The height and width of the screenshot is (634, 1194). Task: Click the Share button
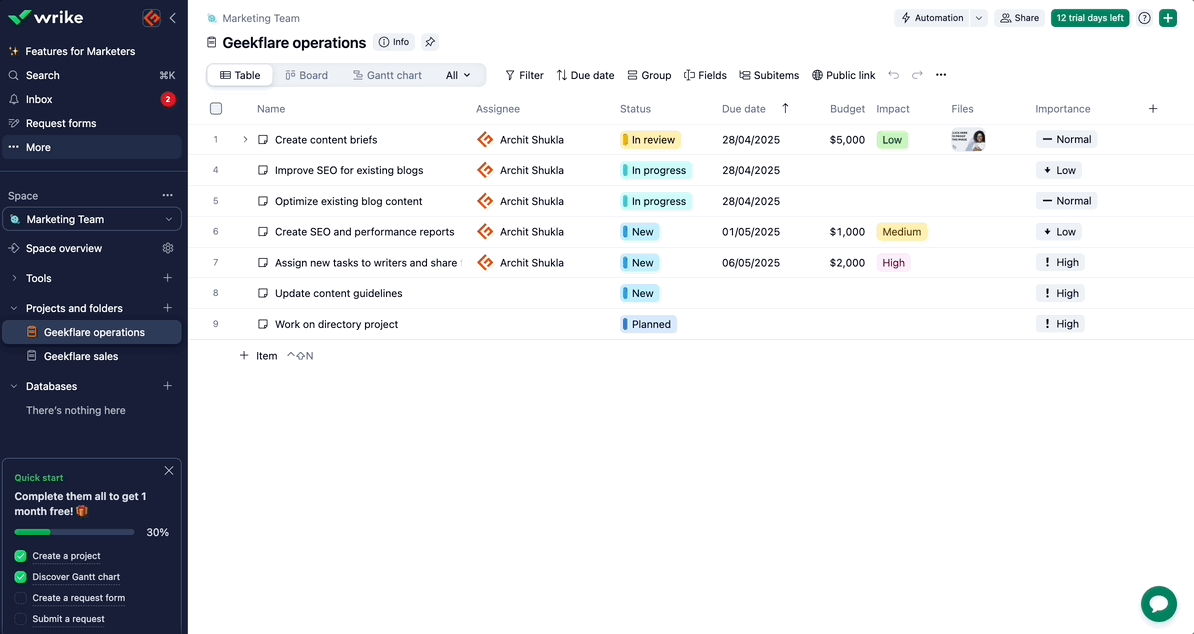(x=1019, y=18)
